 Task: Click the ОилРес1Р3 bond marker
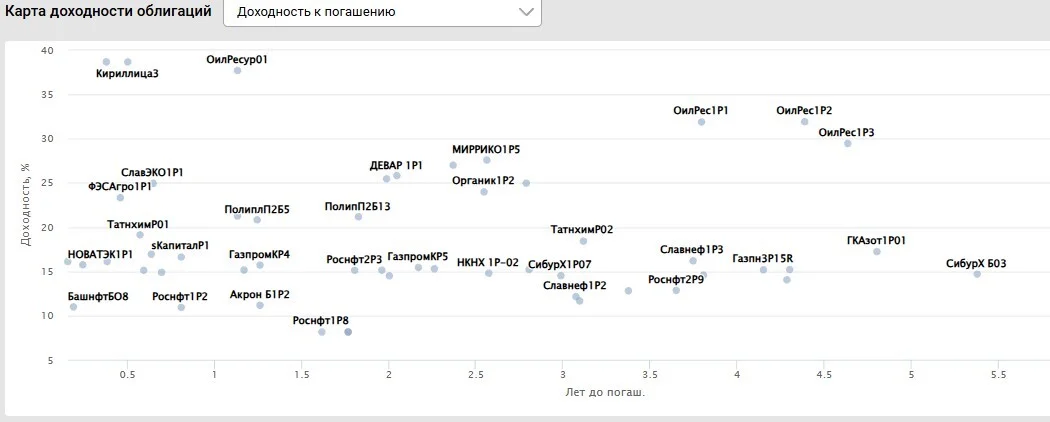click(x=847, y=143)
